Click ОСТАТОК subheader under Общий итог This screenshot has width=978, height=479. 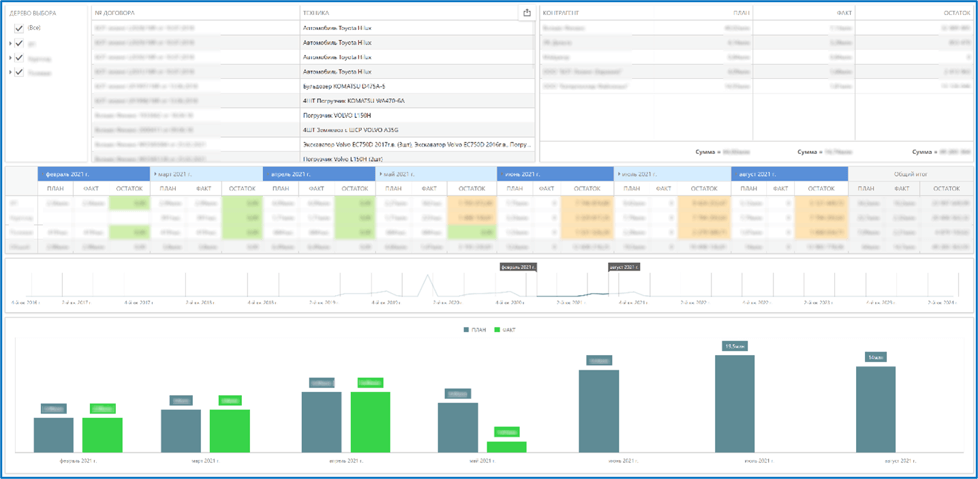[x=946, y=188]
